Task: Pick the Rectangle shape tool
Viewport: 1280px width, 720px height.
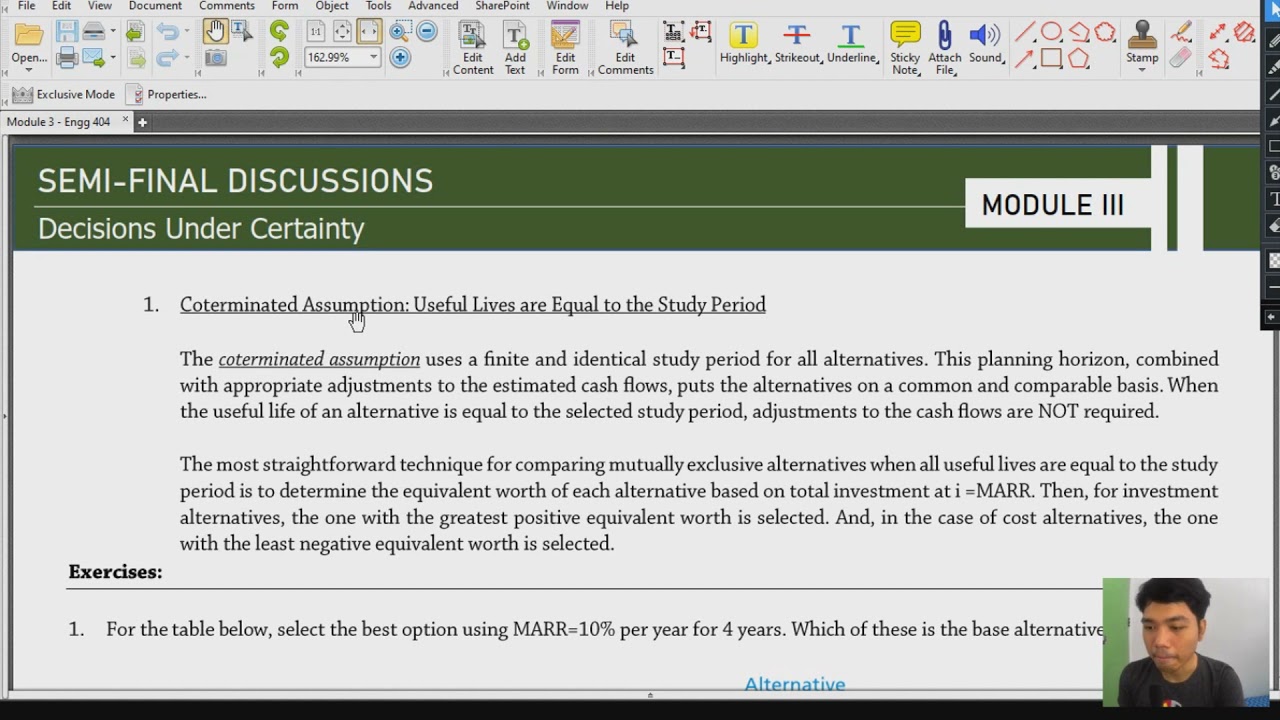Action: pos(1051,58)
